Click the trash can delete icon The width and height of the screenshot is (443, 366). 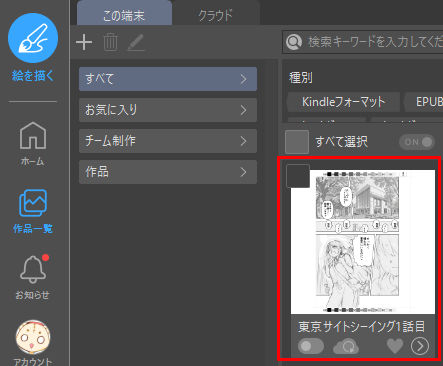(x=110, y=42)
